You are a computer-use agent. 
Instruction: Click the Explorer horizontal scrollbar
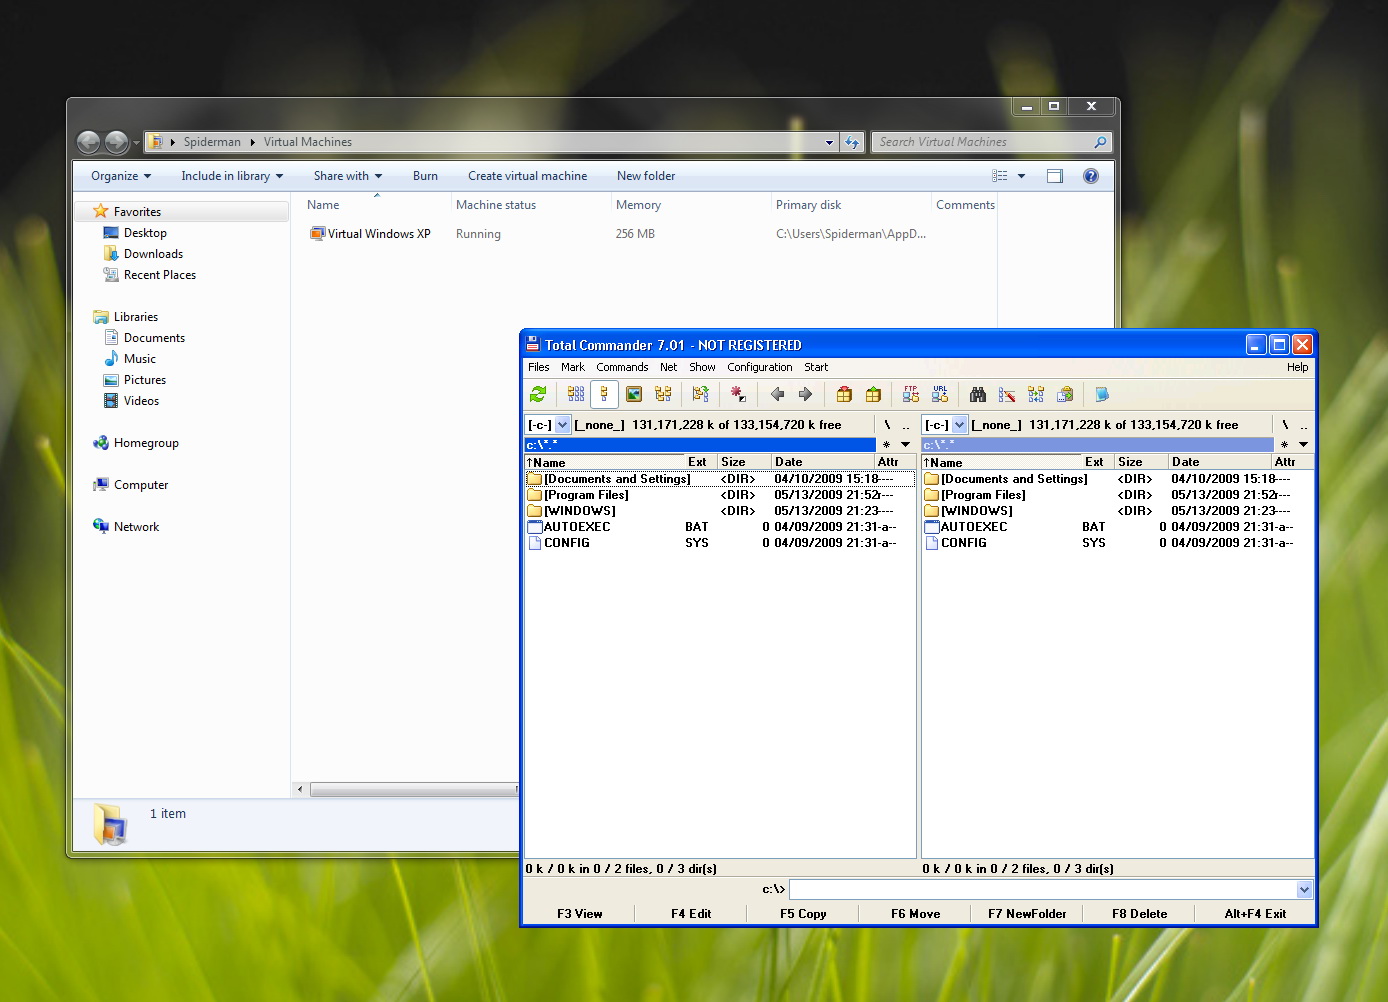pyautogui.click(x=410, y=790)
